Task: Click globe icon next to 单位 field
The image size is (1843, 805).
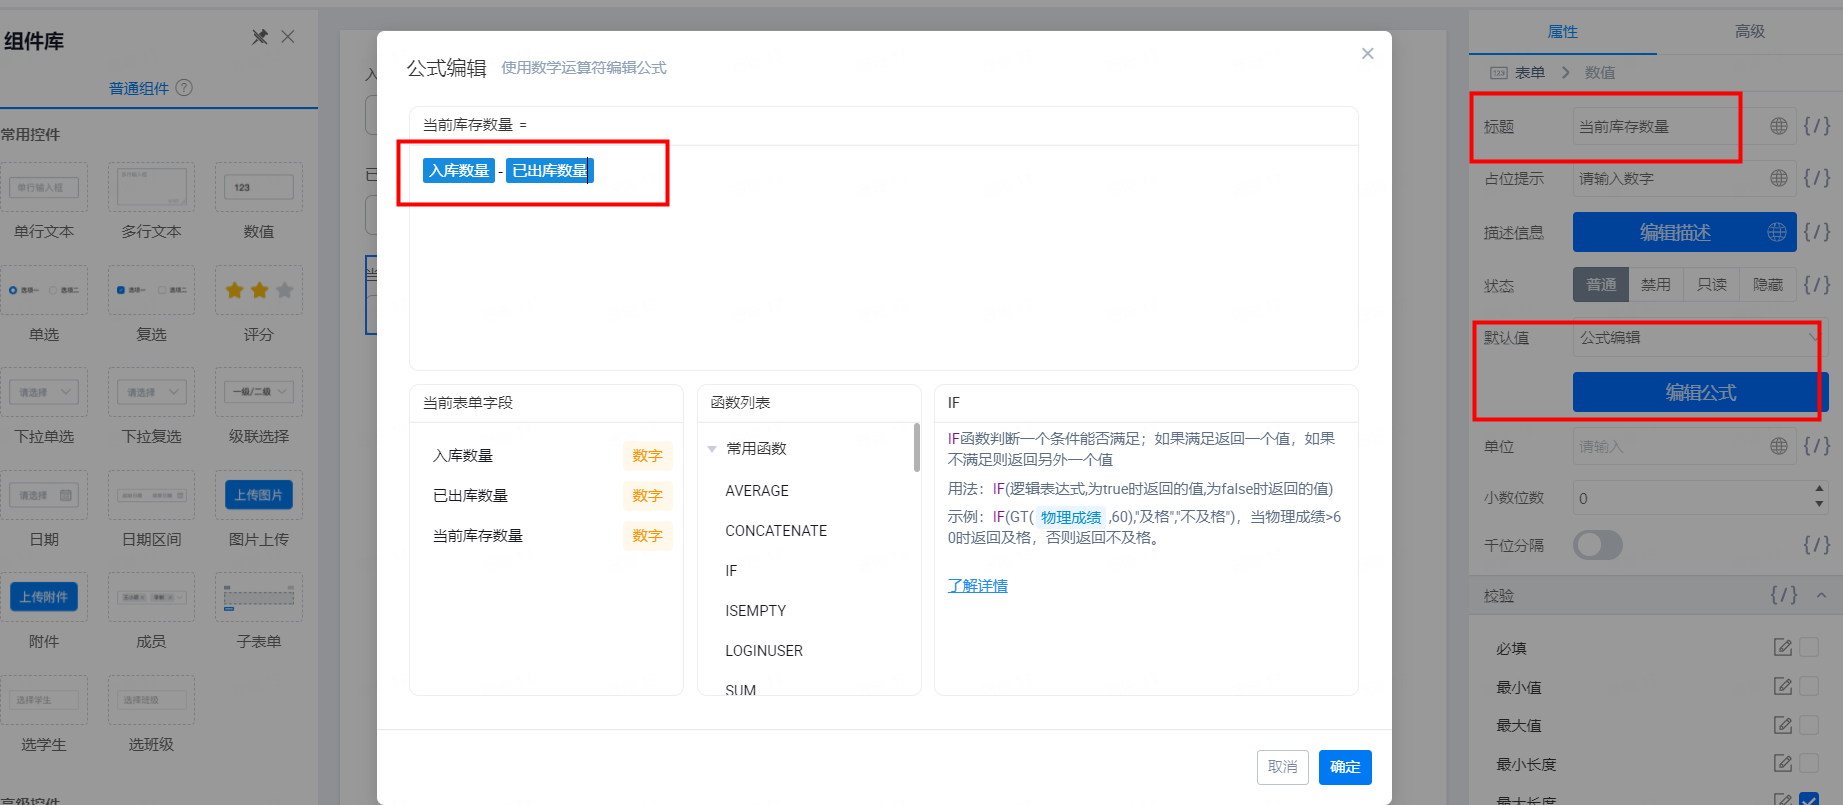Action: [1779, 446]
